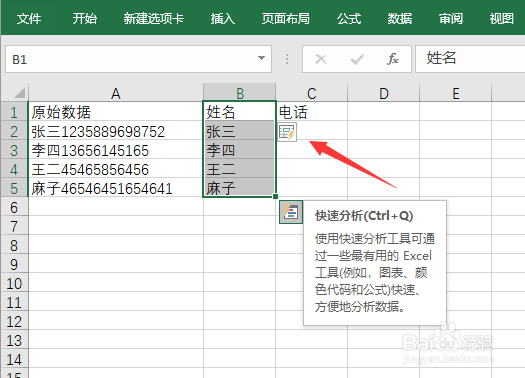
Task: Select row 5 header
Action: click(x=14, y=188)
